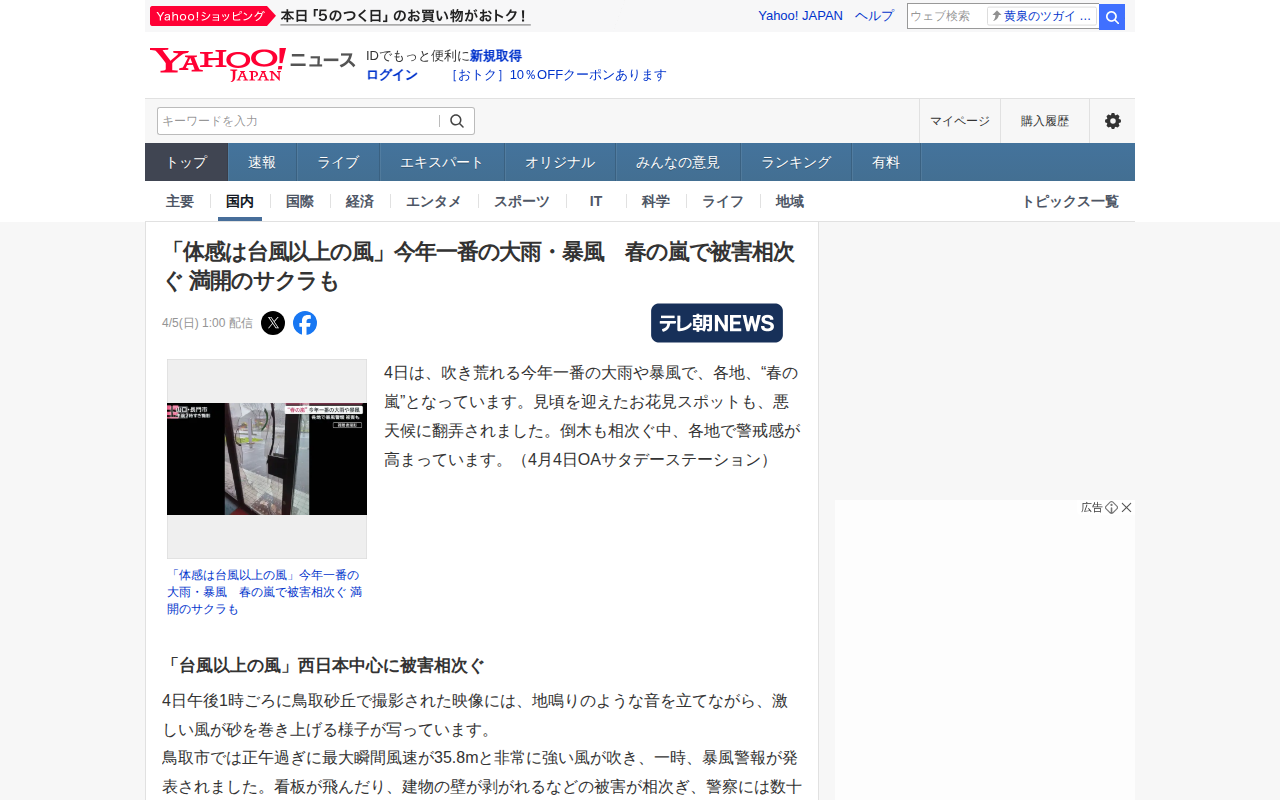Open the settings gear icon
This screenshot has width=1280, height=800.
tap(1112, 121)
